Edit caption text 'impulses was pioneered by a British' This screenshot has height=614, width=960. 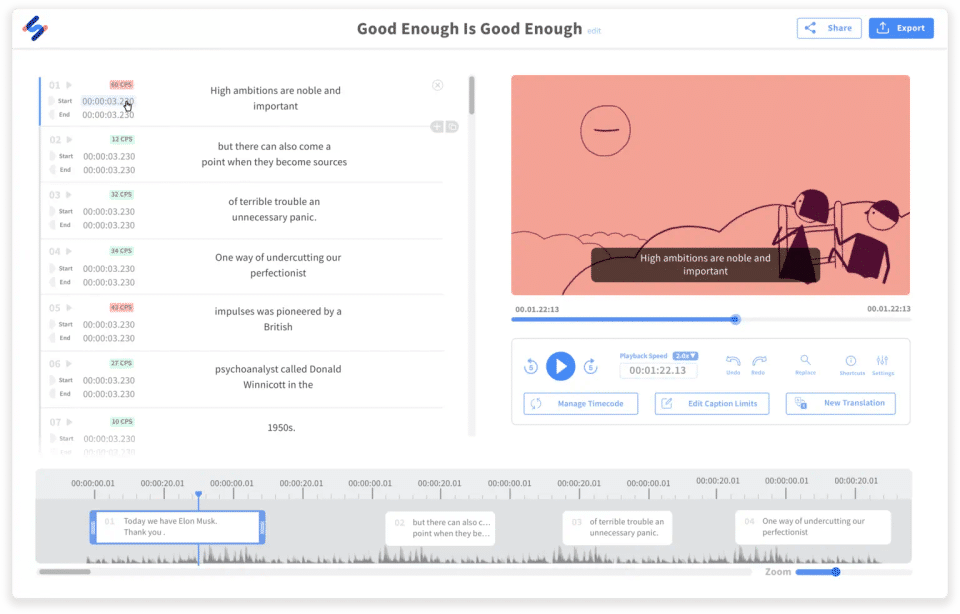pos(278,319)
